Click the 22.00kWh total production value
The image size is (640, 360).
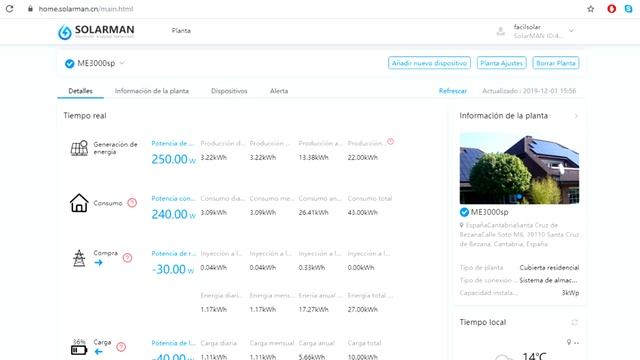[x=362, y=158]
